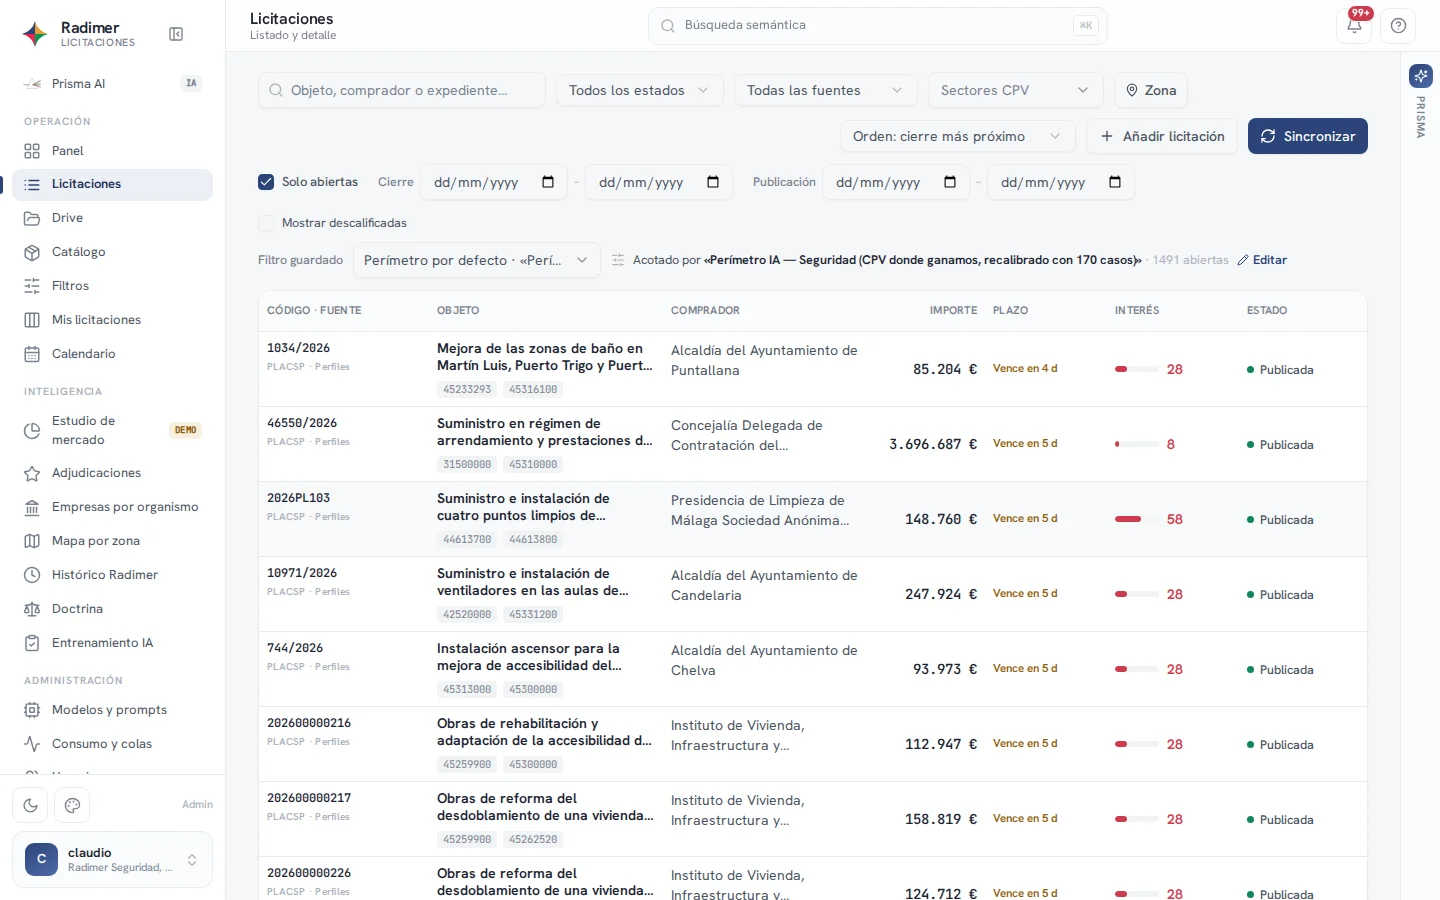This screenshot has width=1440, height=900.
Task: Enable Mostrar descalificadas checkbox
Action: coord(266,223)
